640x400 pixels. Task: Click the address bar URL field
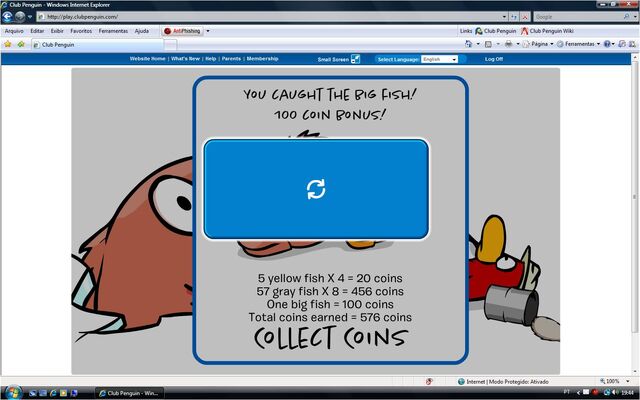269,17
